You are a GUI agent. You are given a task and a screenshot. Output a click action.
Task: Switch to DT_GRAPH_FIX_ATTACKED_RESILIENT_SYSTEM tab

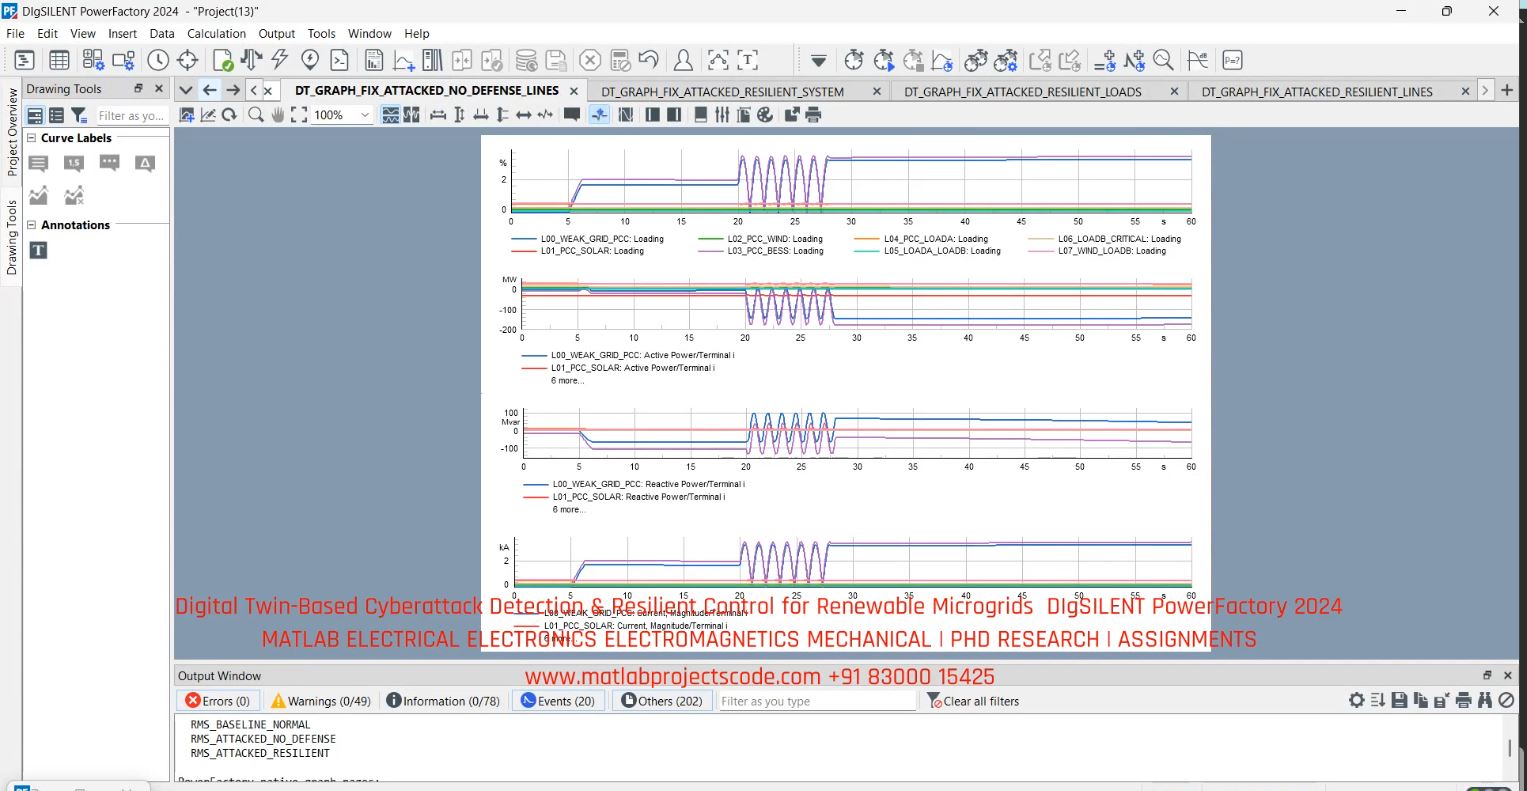(x=722, y=91)
